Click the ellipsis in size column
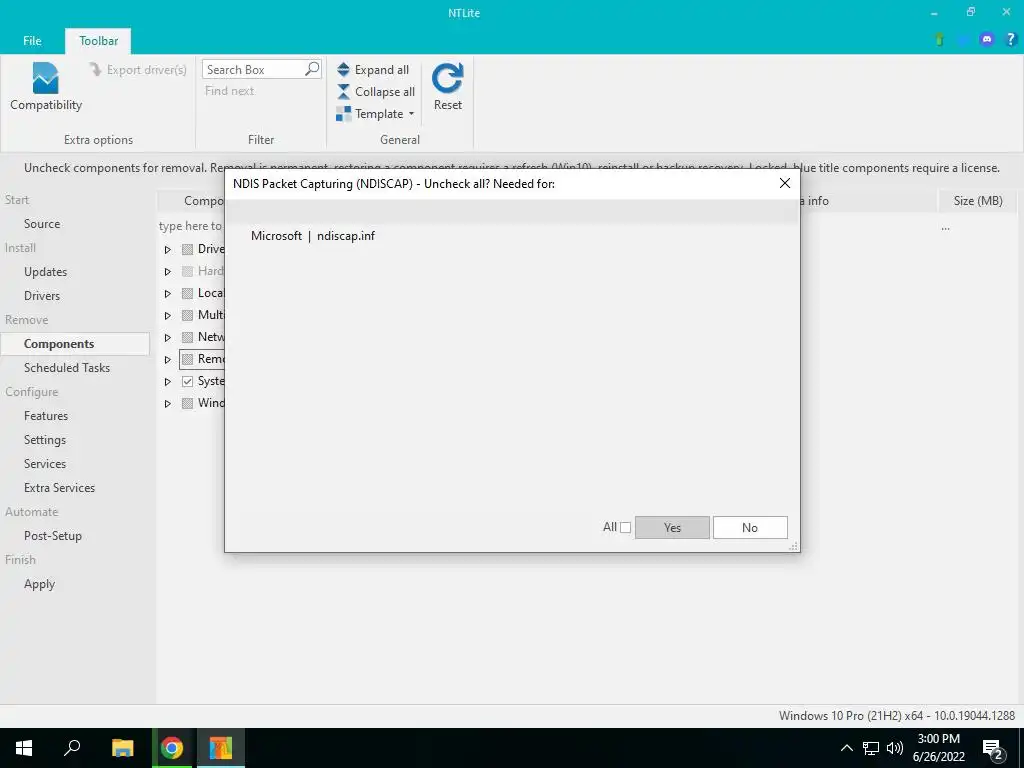 pos(945,229)
